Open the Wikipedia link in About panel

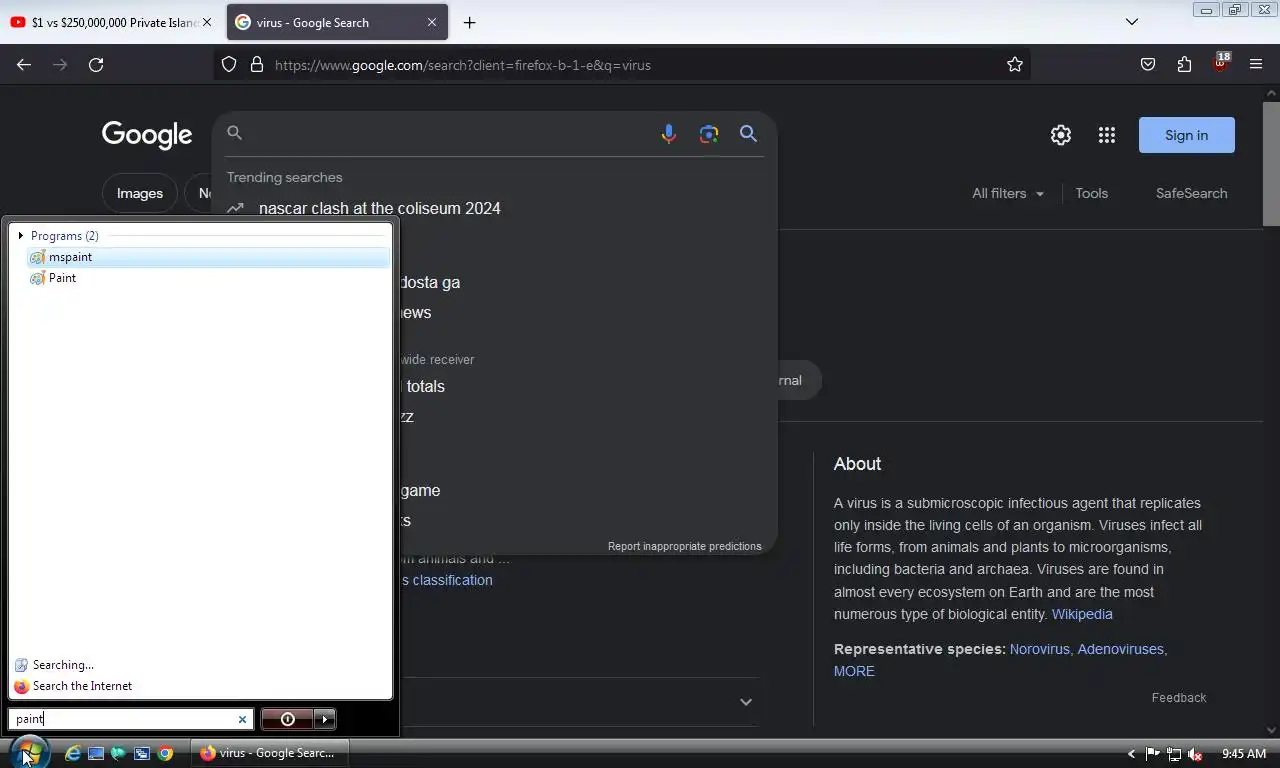(x=1082, y=614)
